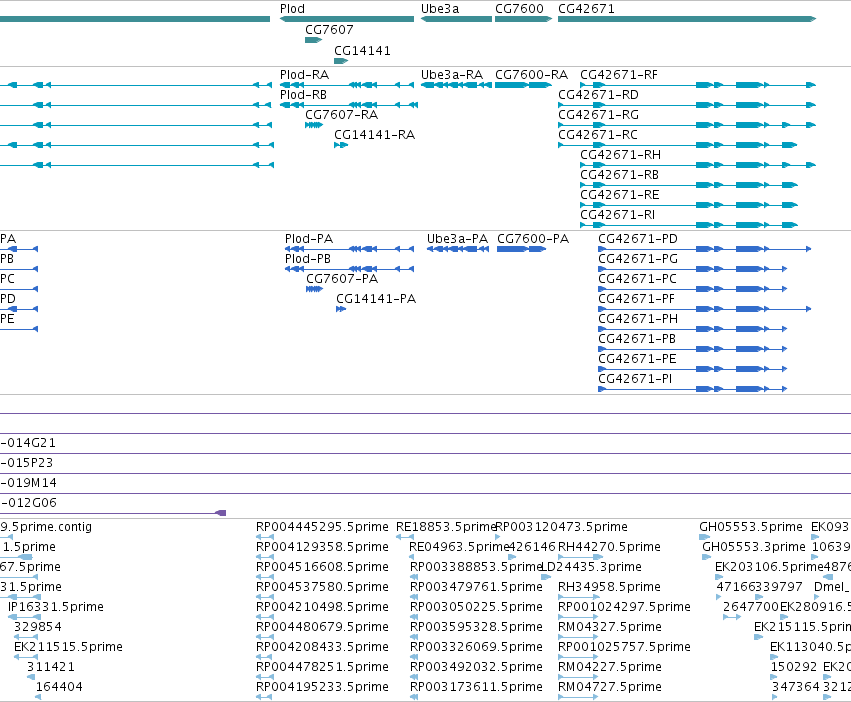851x702 pixels.
Task: Open EST RP004480679.5prime
Action: point(265,637)
